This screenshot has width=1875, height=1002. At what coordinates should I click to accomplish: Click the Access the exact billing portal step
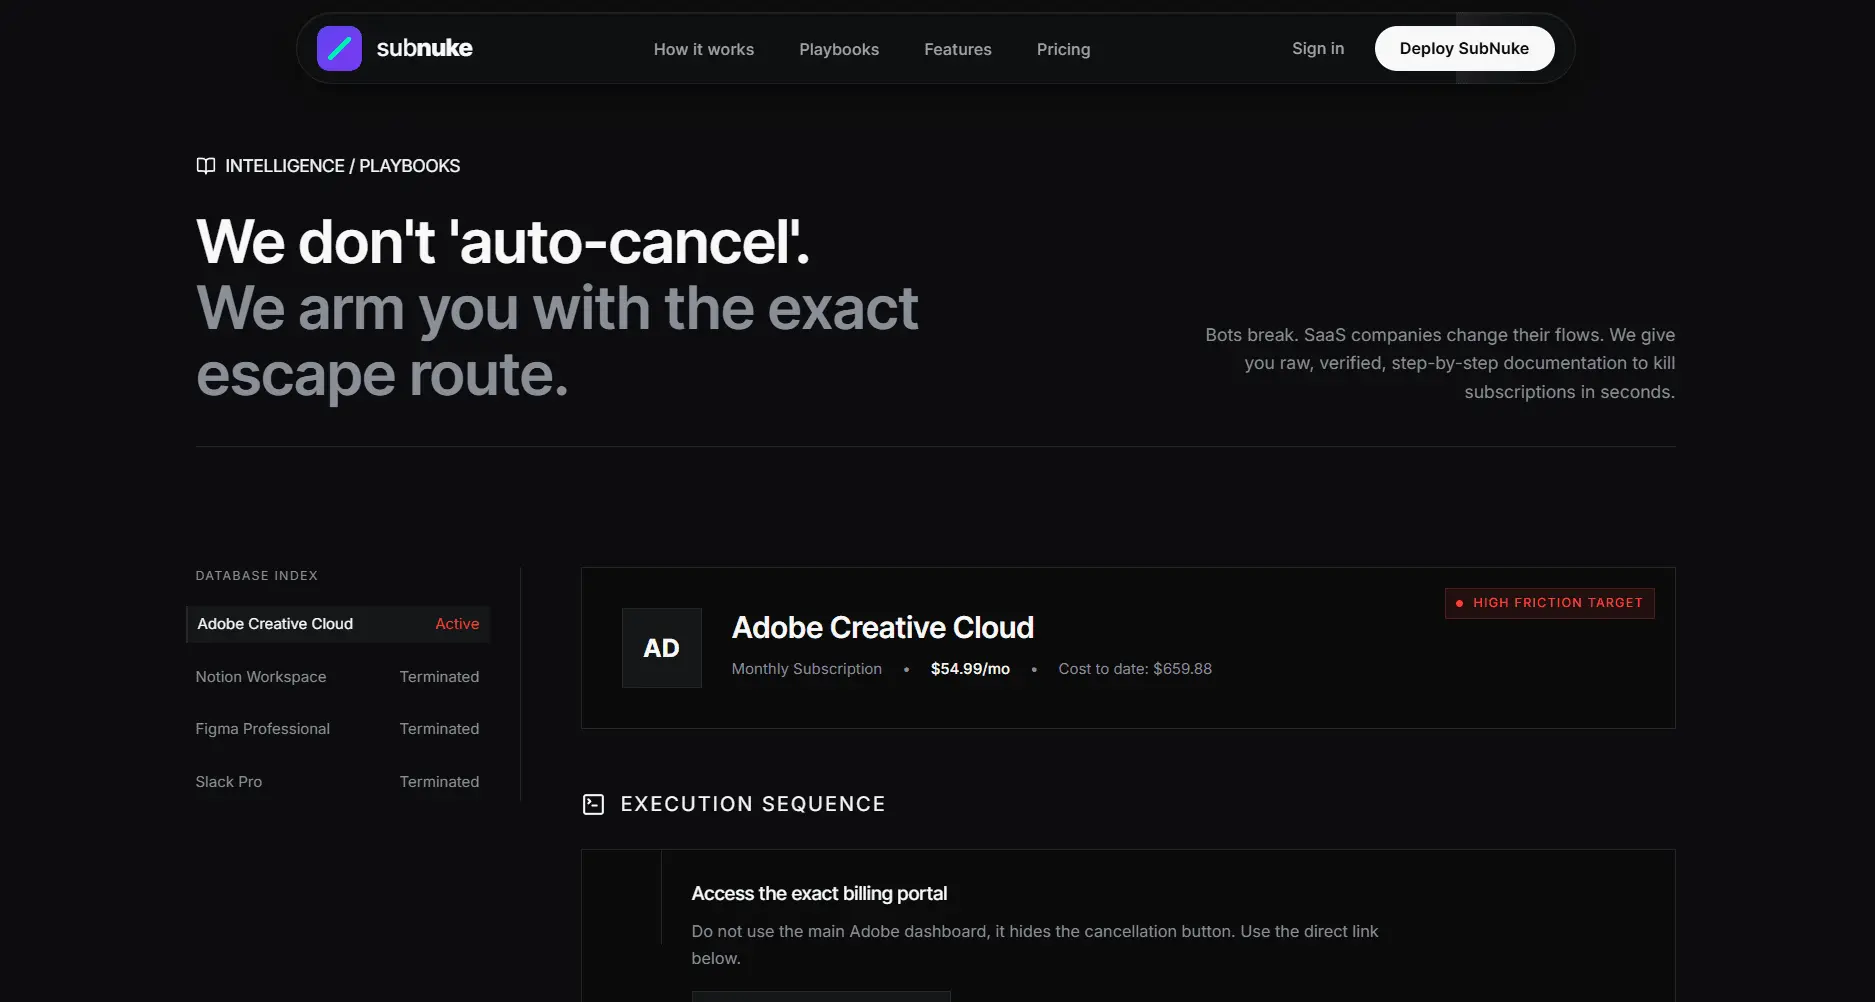819,894
